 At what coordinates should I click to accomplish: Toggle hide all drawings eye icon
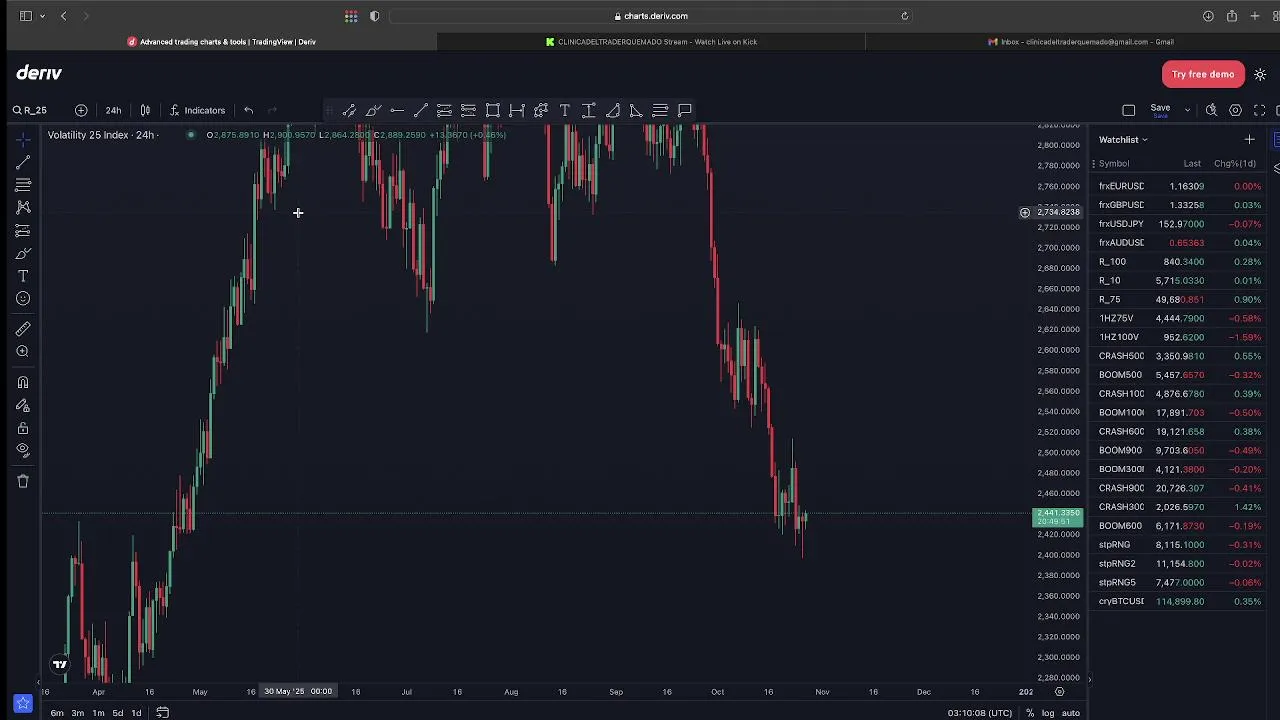(x=23, y=451)
